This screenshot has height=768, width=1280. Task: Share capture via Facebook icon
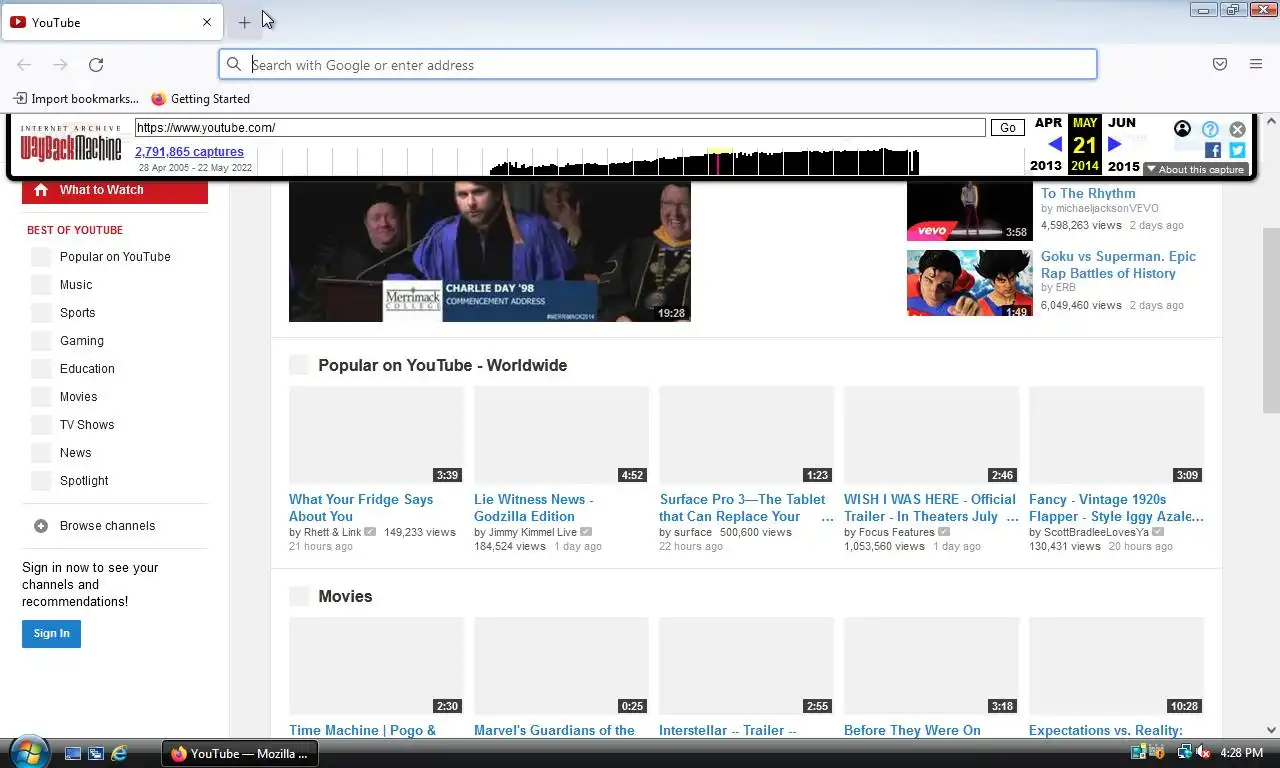tap(1212, 150)
